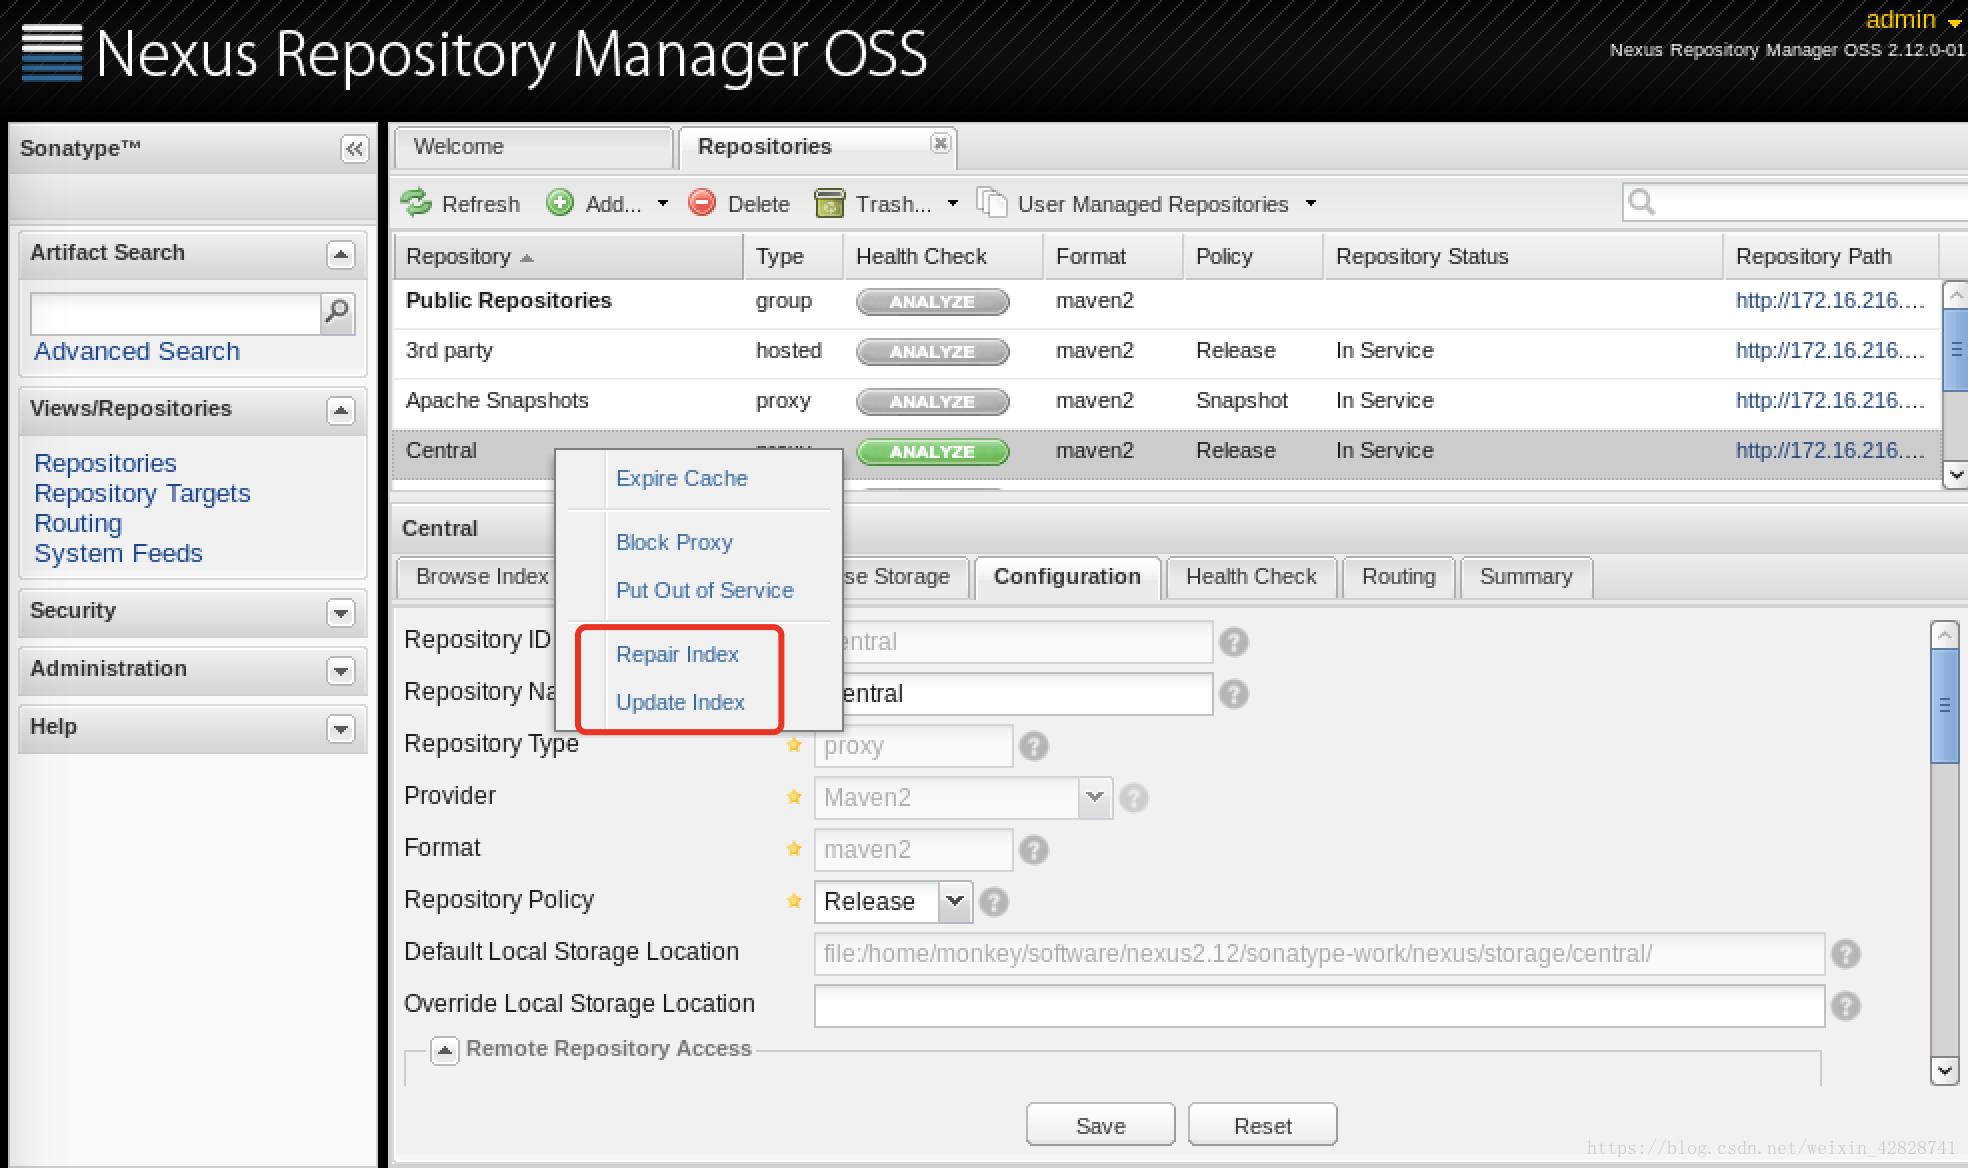Viewport: 1968px width, 1168px height.
Task: Click green ANALYZE for Central
Action: click(x=932, y=452)
